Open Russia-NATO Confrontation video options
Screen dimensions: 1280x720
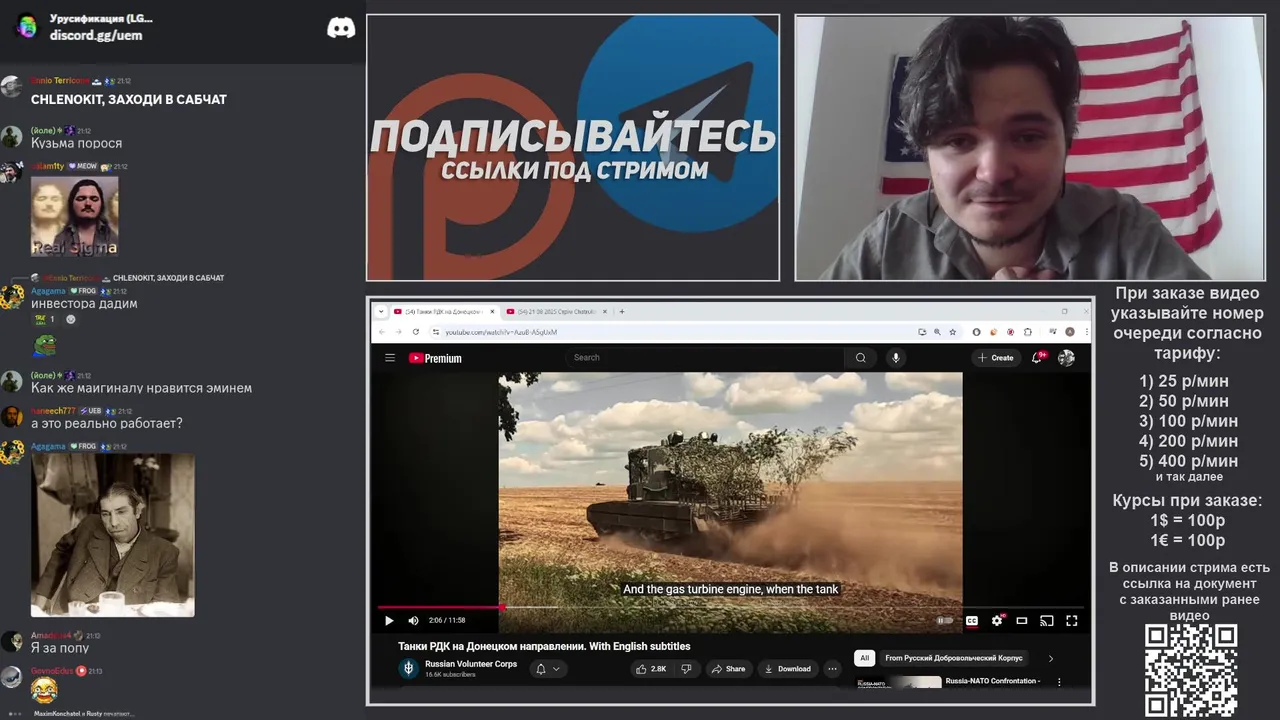coord(1059,682)
